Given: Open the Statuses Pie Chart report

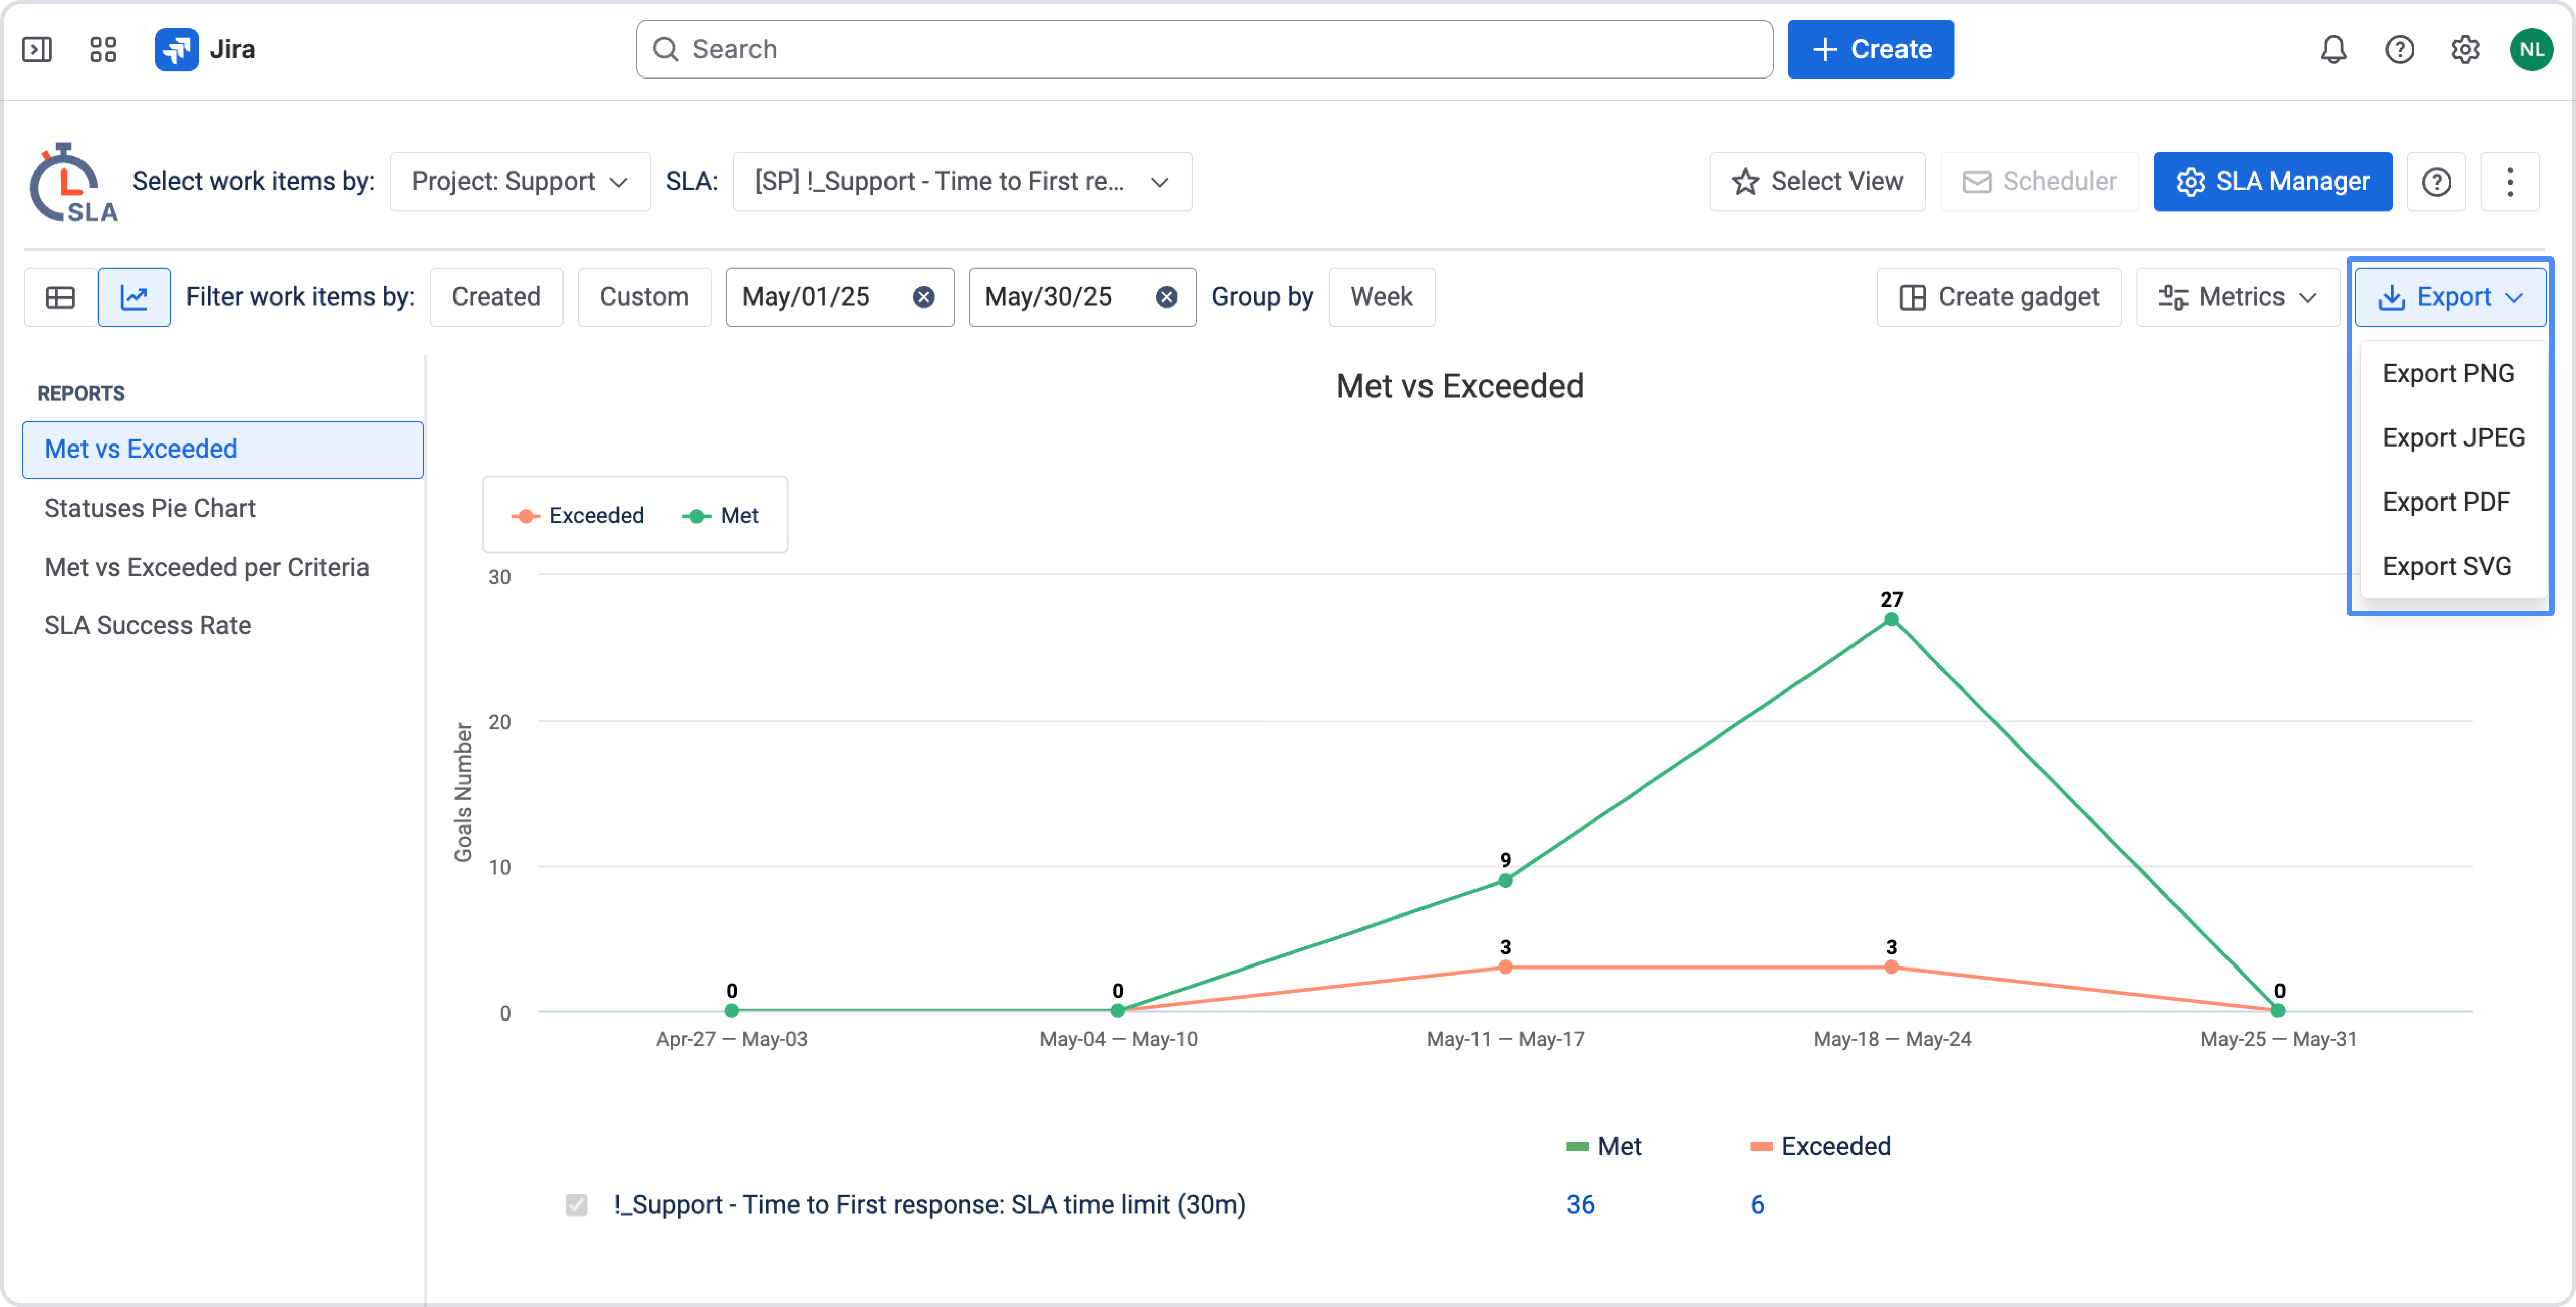Looking at the screenshot, I should click(150, 508).
